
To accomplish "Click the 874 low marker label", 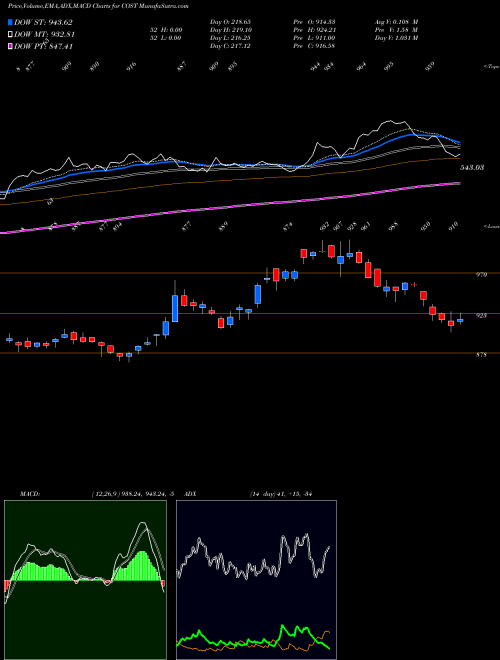I will pyautogui.click(x=287, y=226).
